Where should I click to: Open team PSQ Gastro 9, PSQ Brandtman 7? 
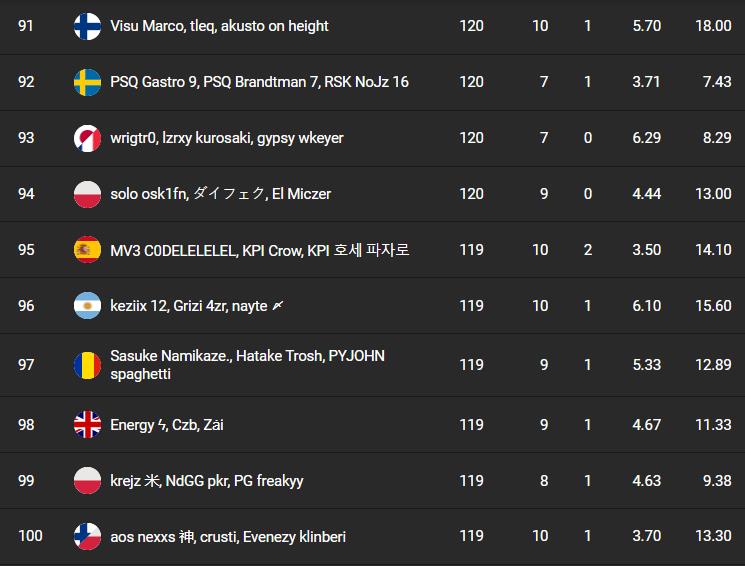click(259, 82)
